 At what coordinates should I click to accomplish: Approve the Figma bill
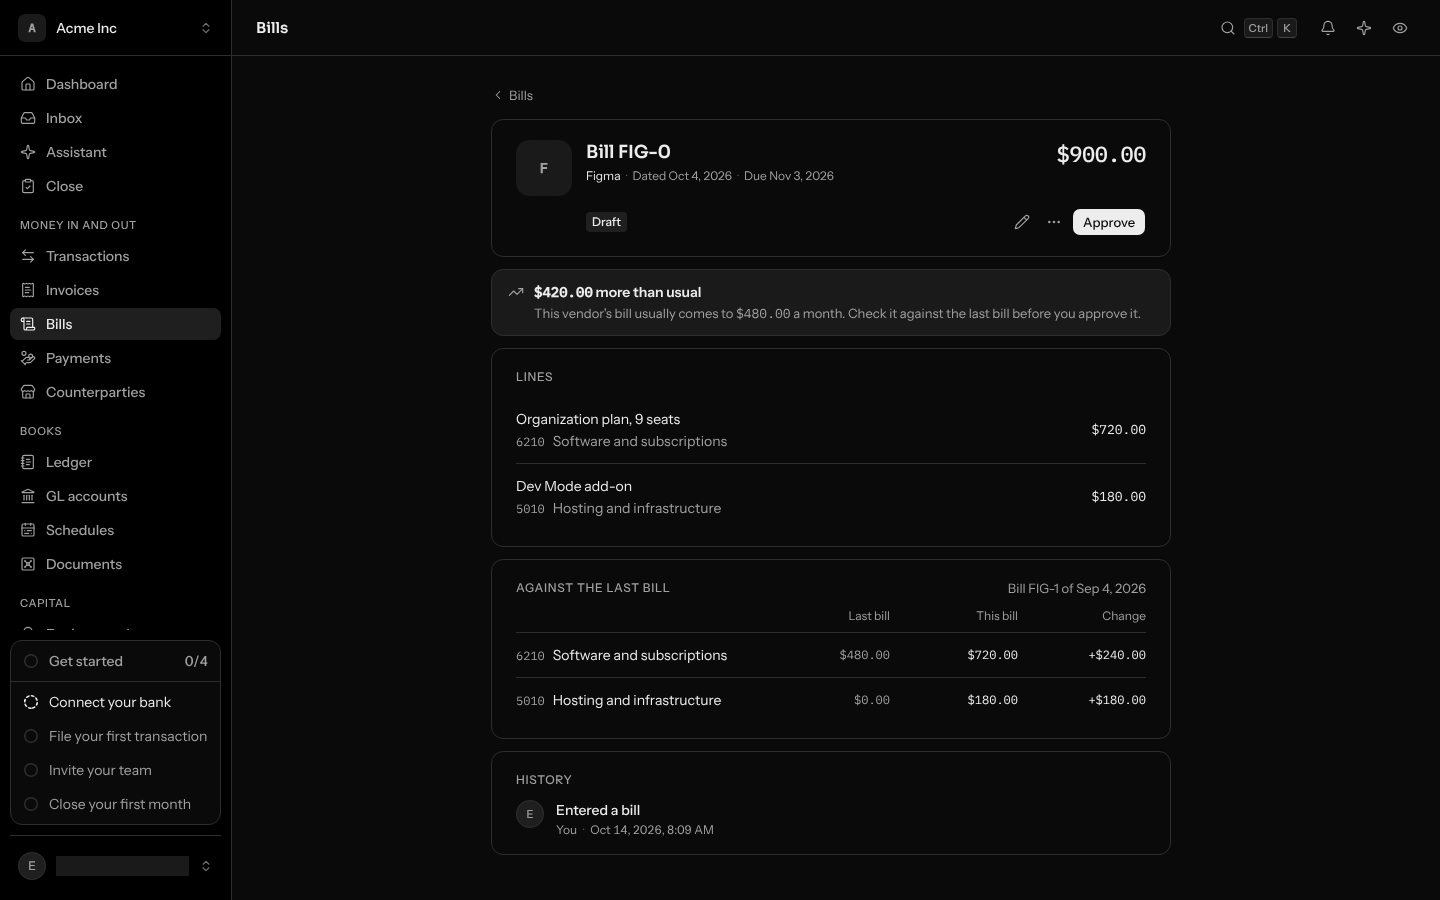1109,222
